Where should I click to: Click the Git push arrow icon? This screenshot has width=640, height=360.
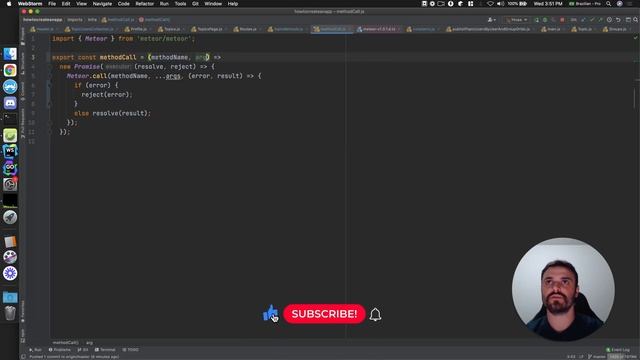(600, 20)
